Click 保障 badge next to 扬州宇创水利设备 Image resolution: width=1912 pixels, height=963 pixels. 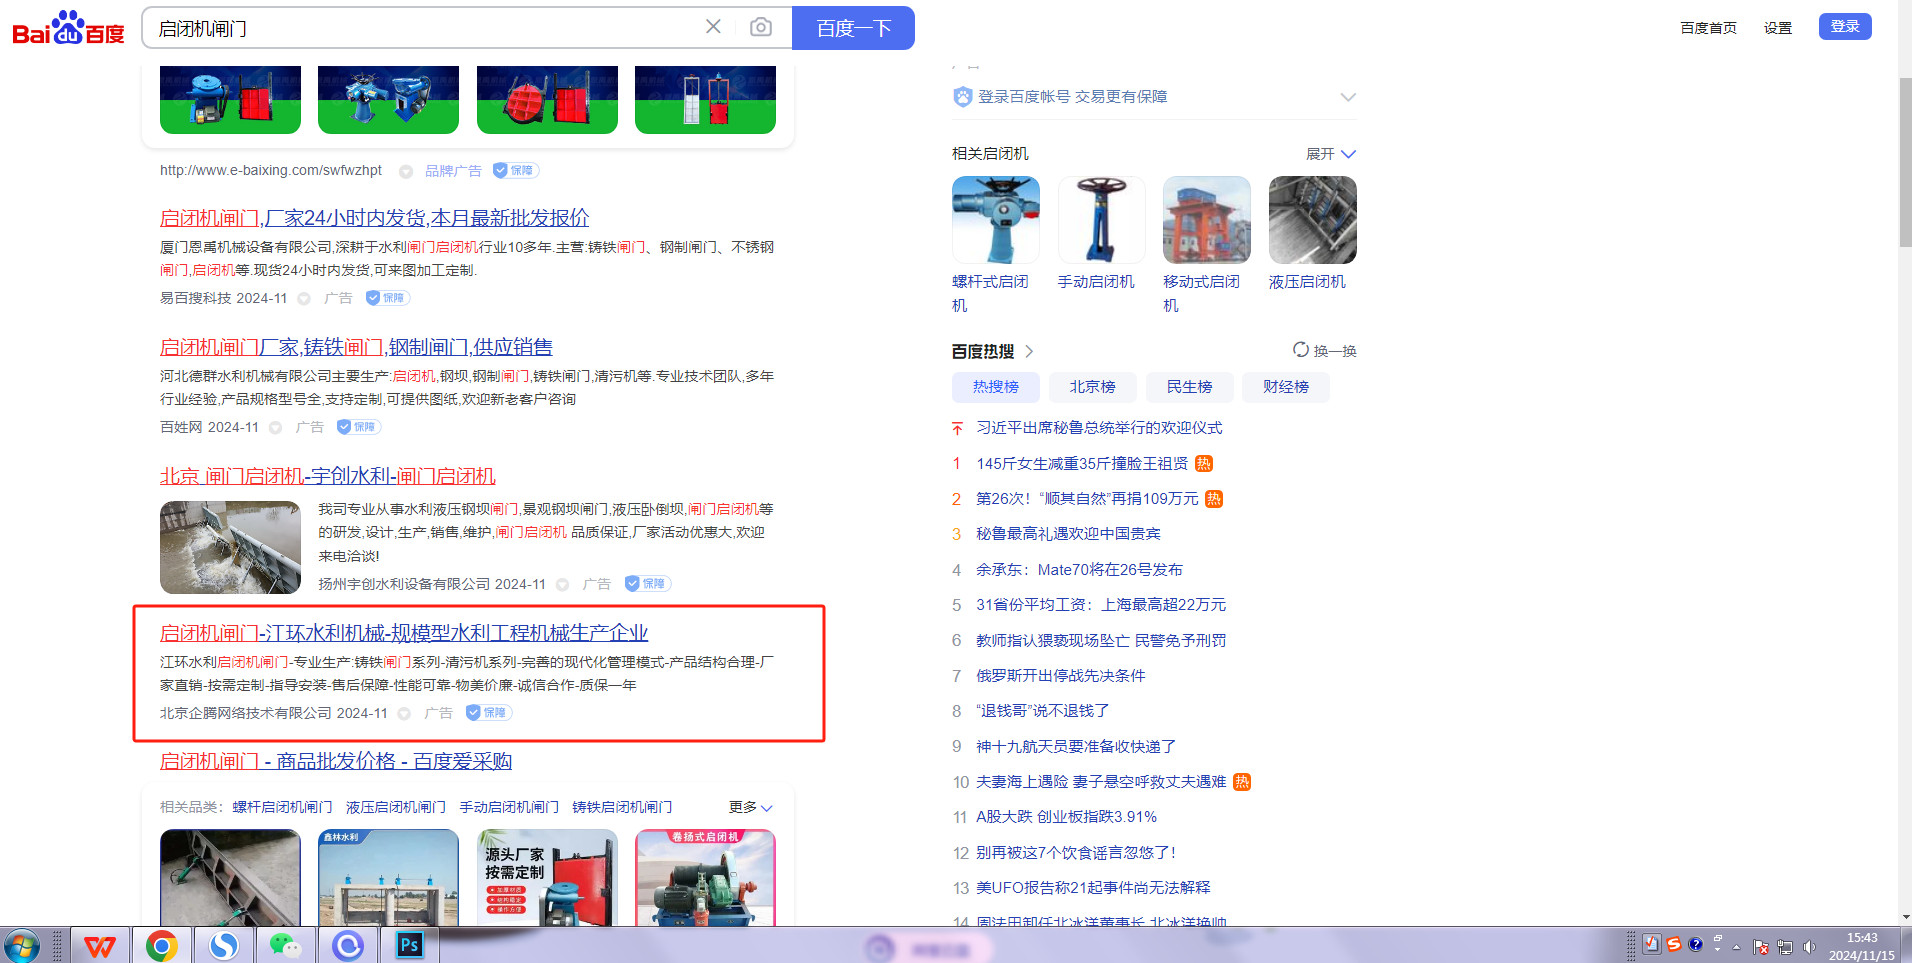click(x=647, y=584)
